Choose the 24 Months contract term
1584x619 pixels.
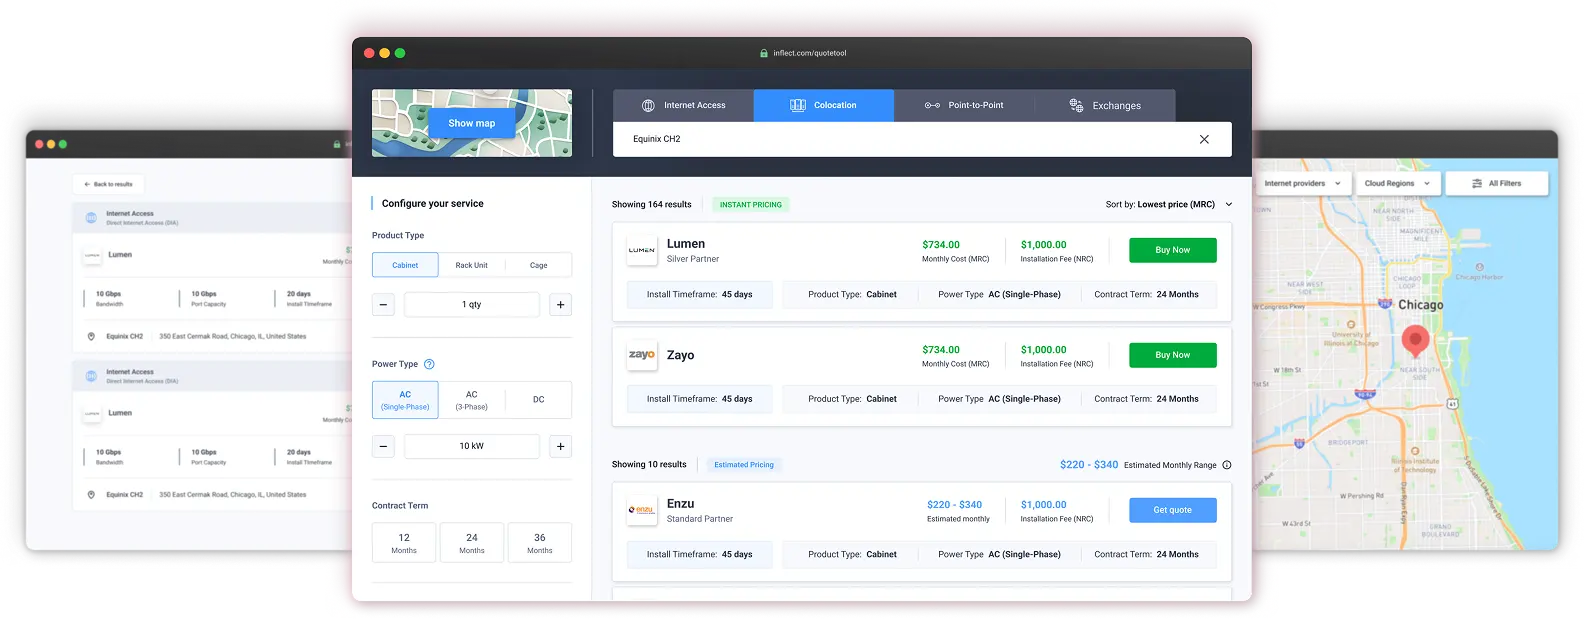(472, 543)
